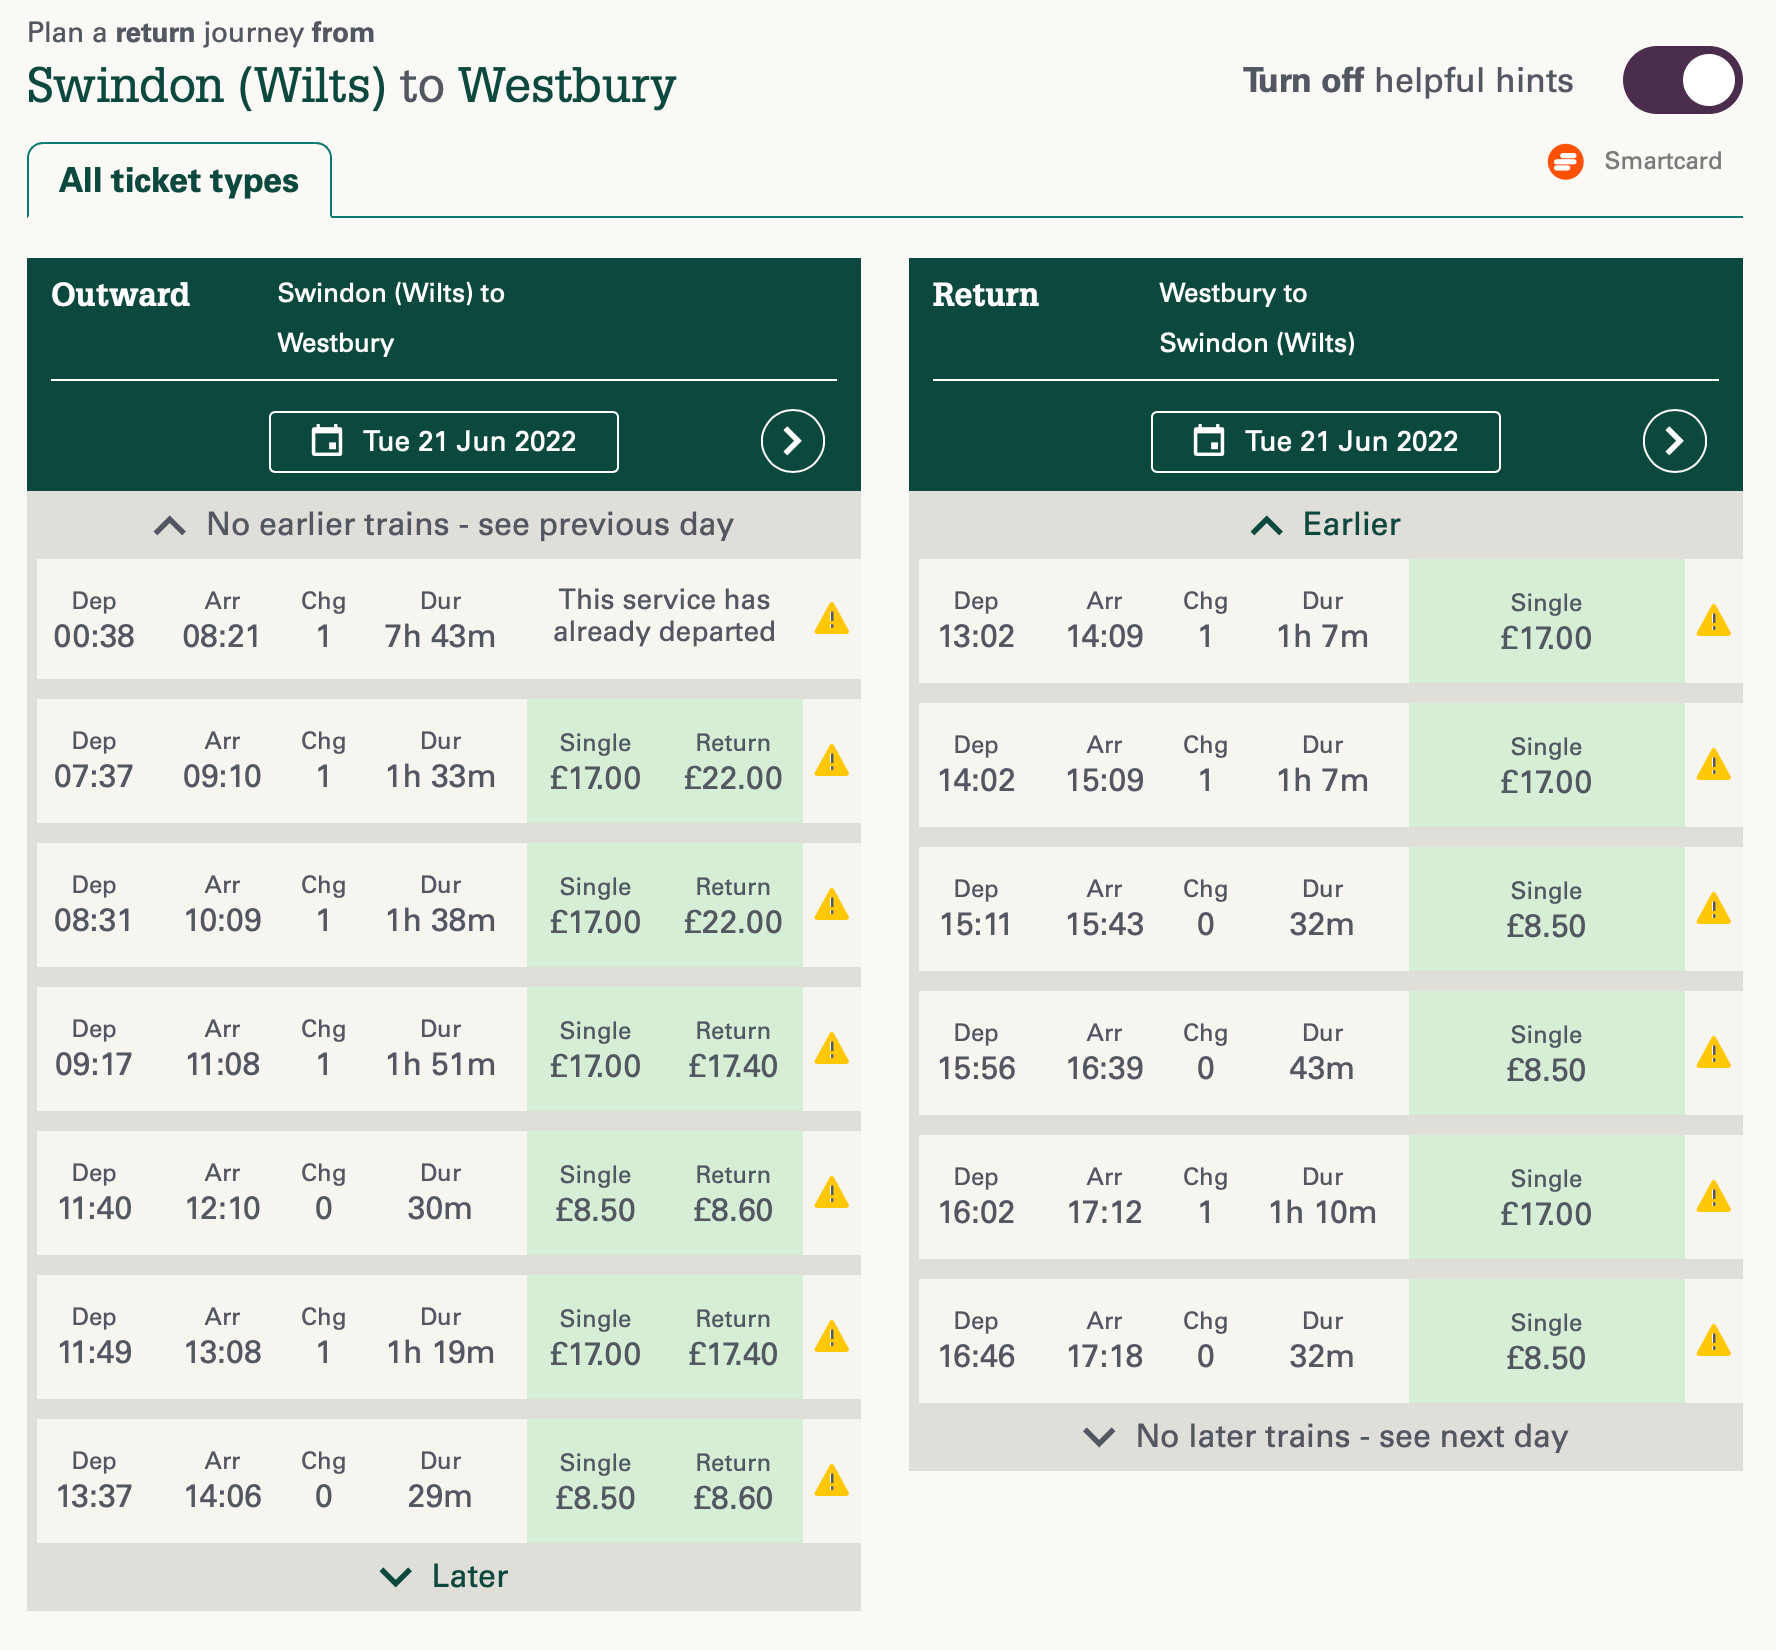
Task: Open return date picker Tue 21 Jun 2022
Action: coord(1326,441)
